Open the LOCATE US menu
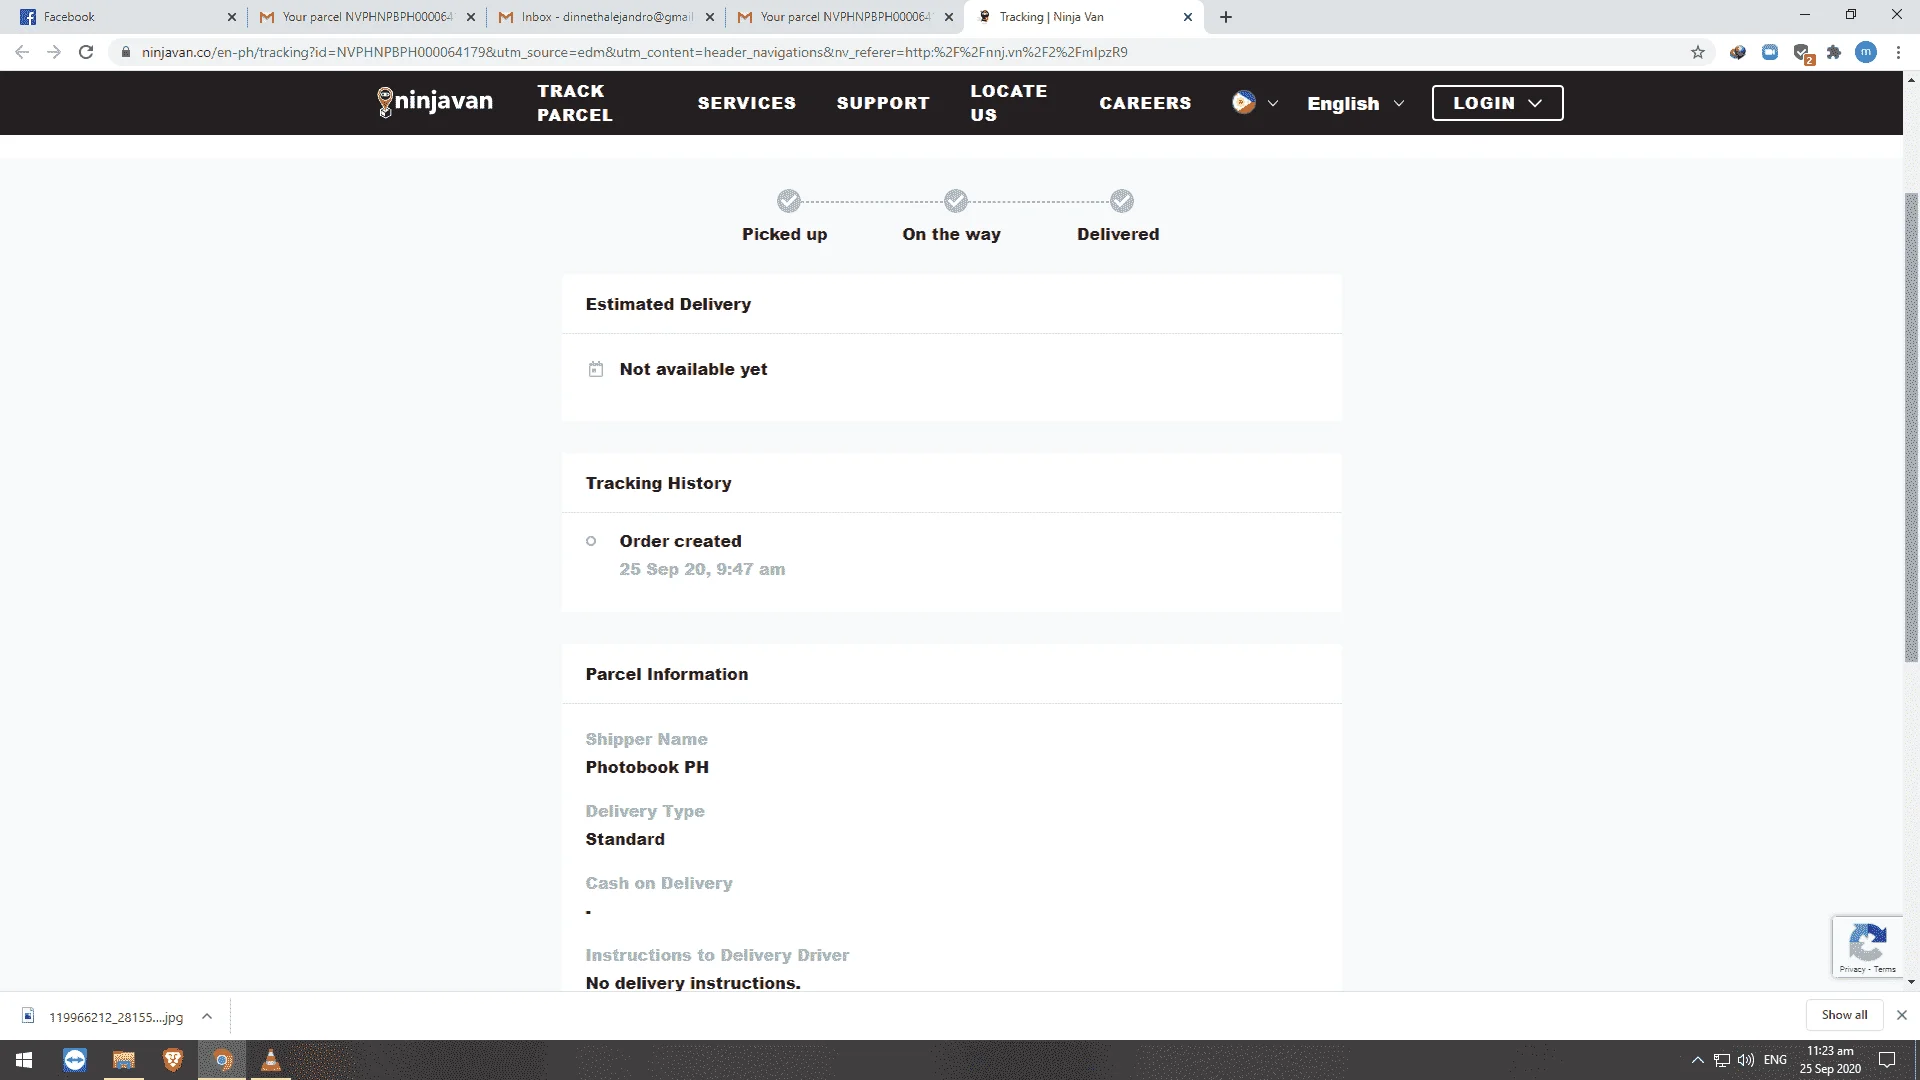This screenshot has height=1080, width=1920. pos(1009,103)
